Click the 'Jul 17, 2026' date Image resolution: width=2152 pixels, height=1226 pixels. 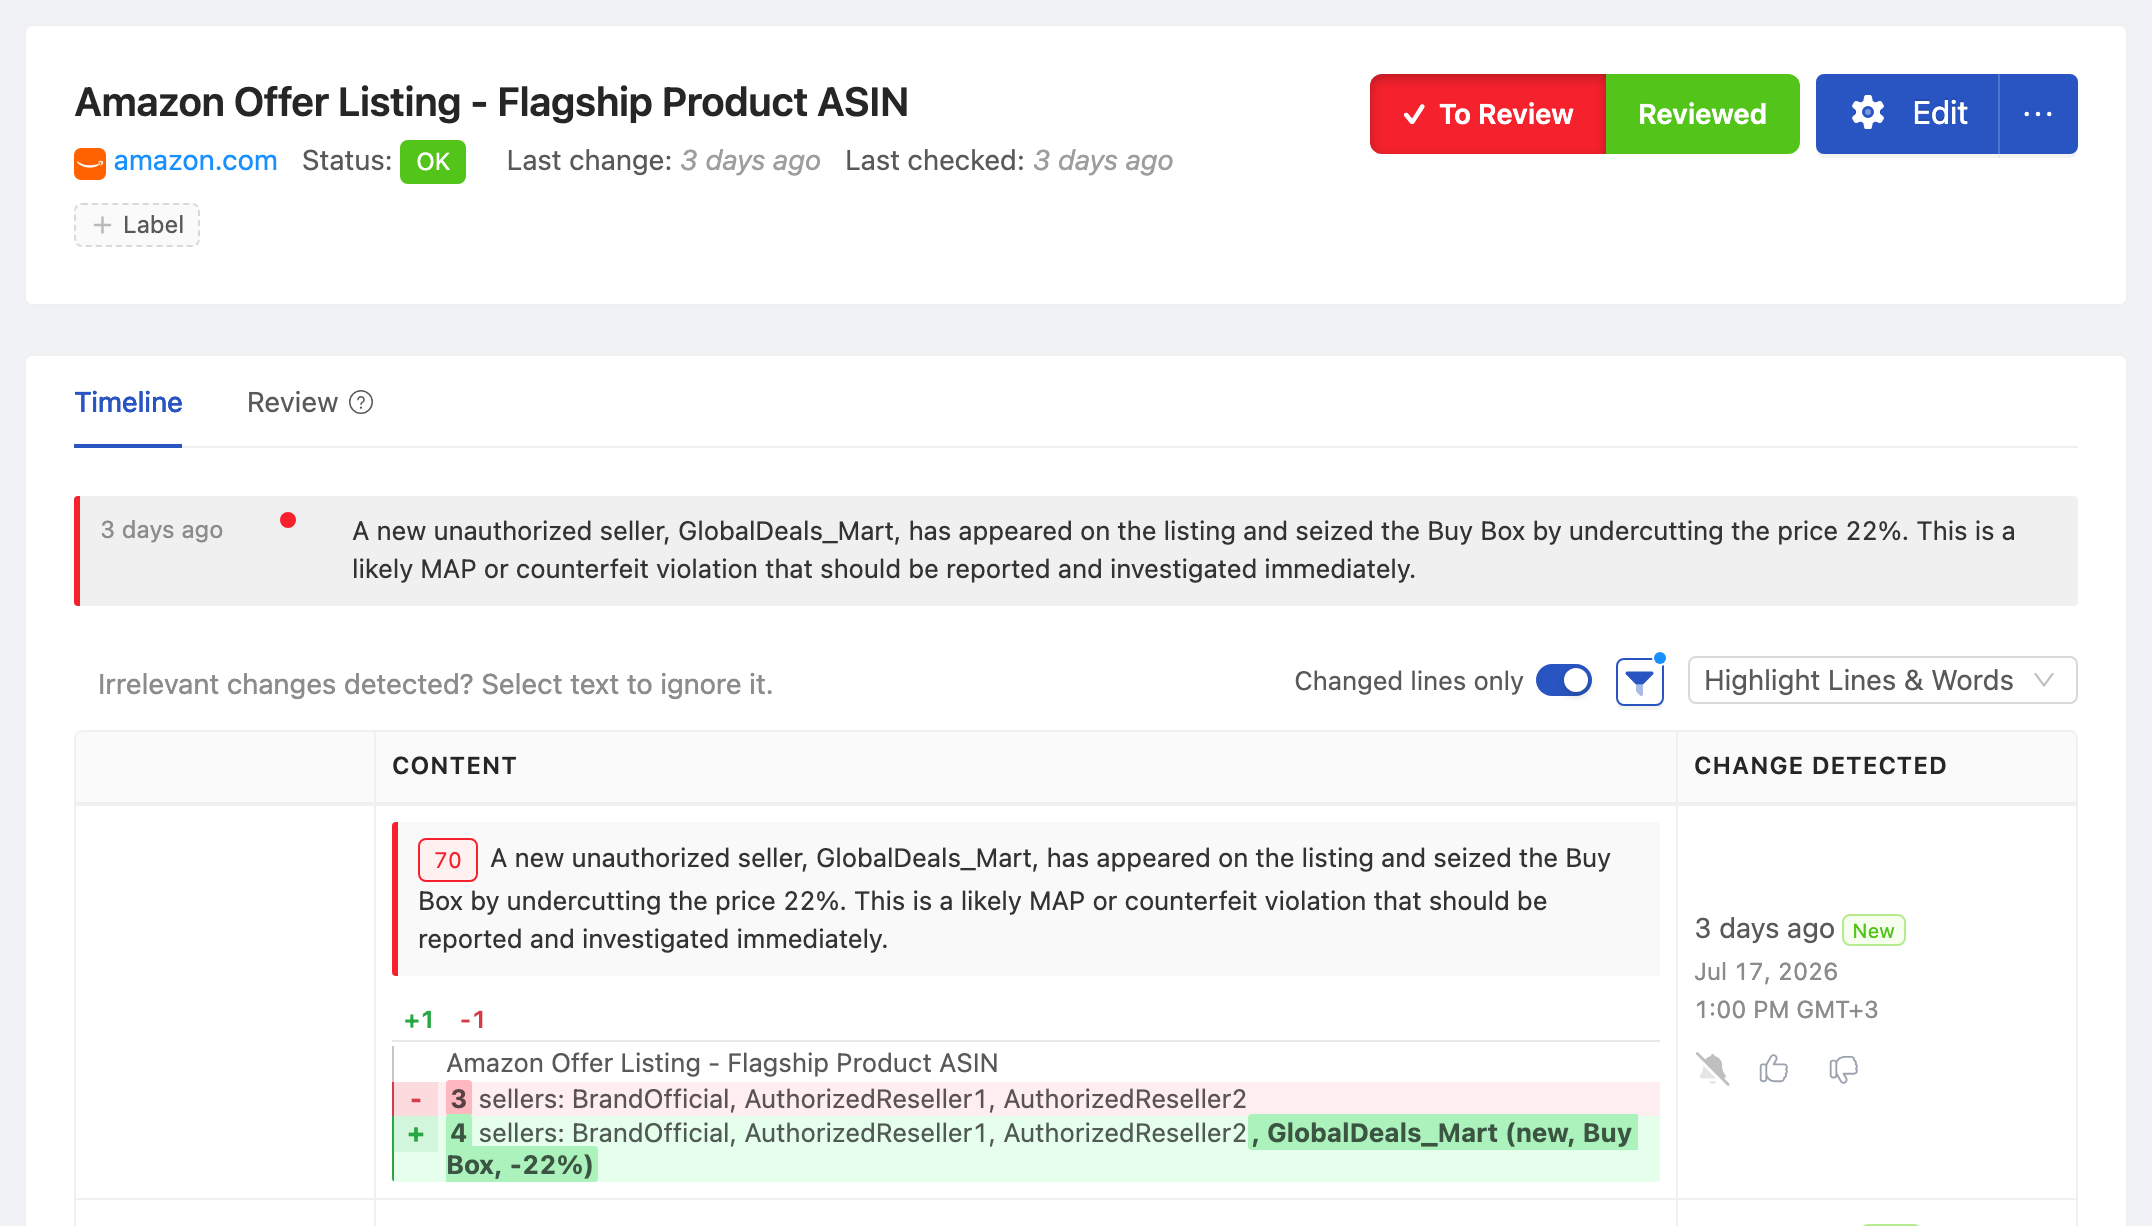coord(1766,971)
